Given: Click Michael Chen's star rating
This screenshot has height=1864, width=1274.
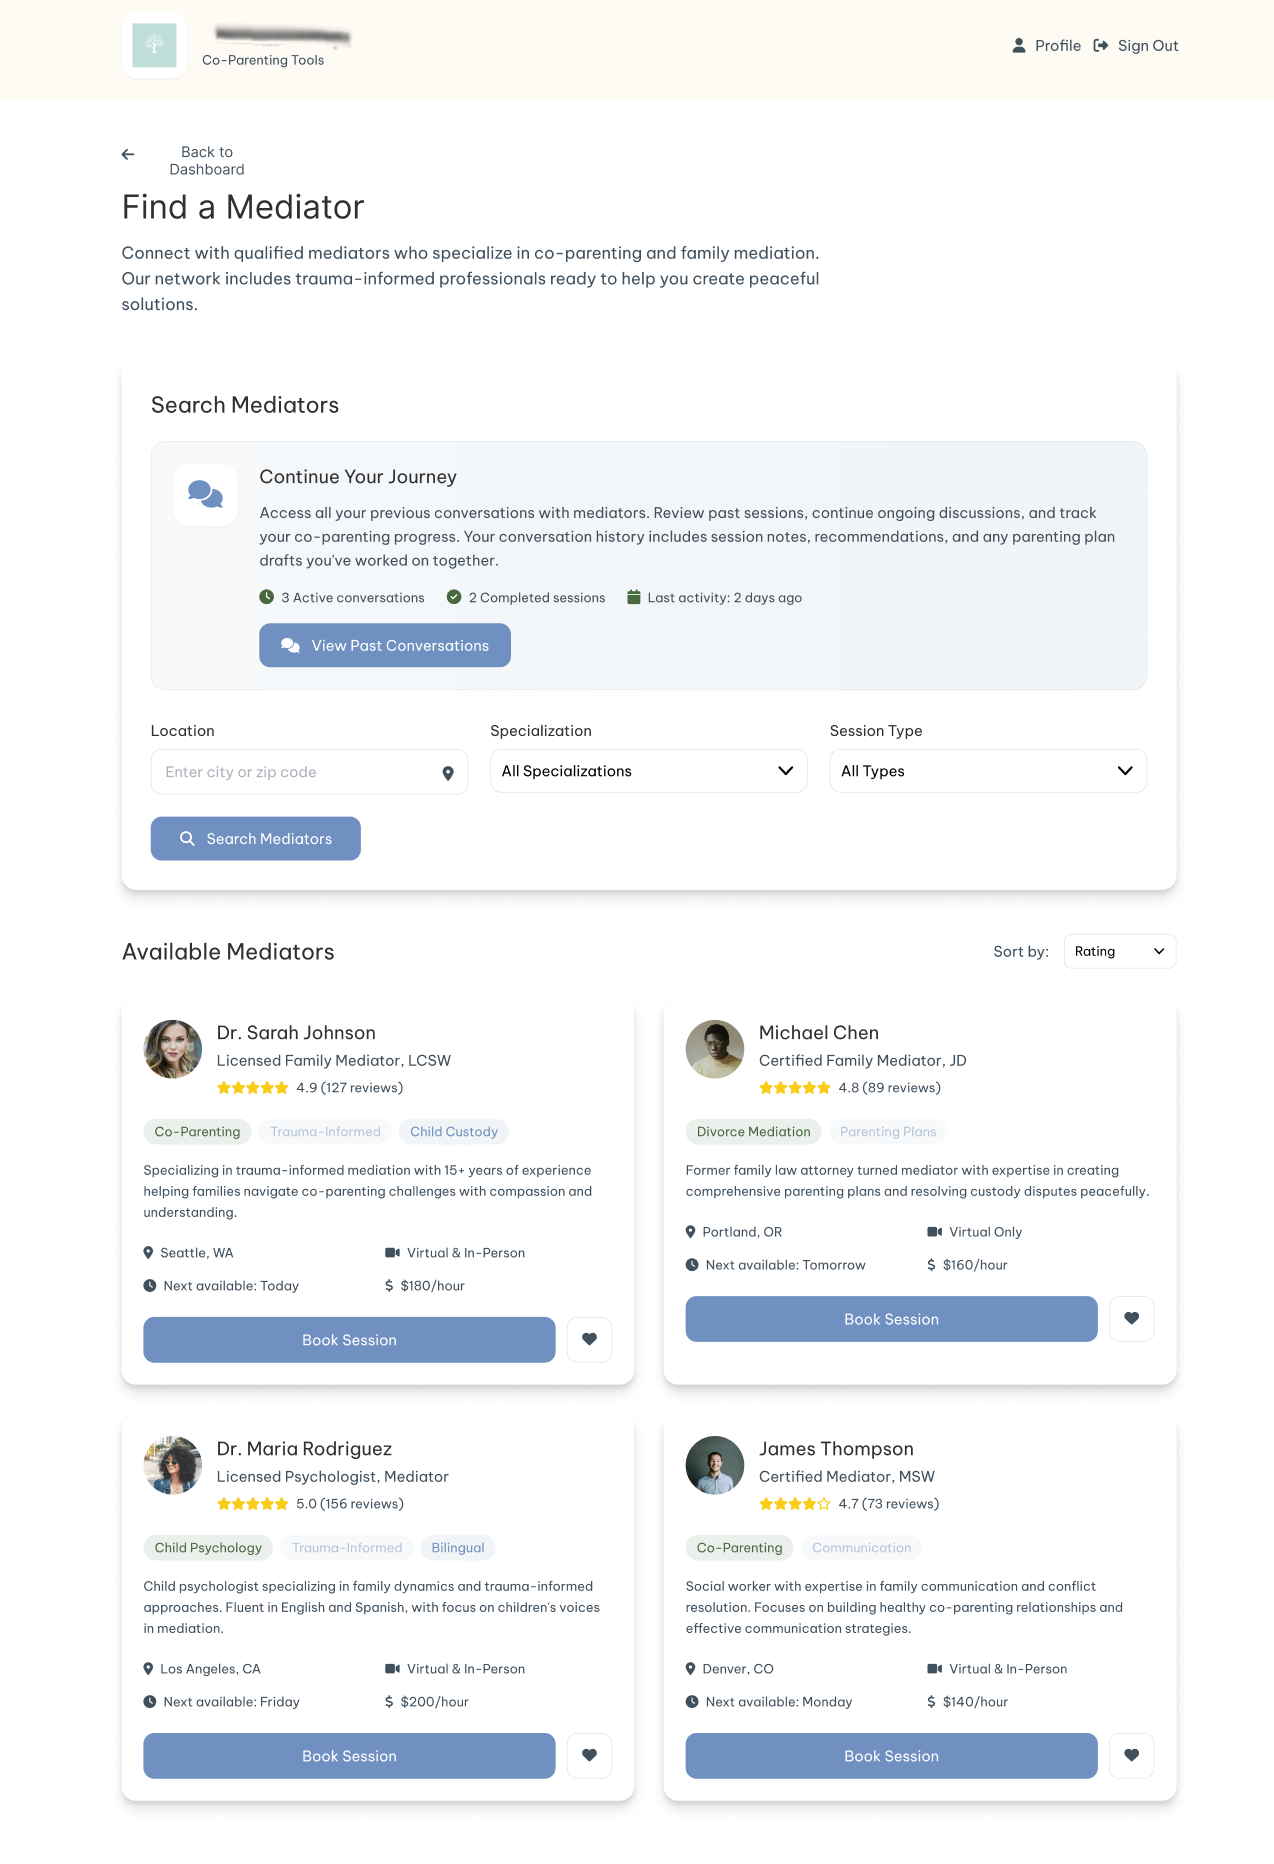Looking at the screenshot, I should [795, 1088].
